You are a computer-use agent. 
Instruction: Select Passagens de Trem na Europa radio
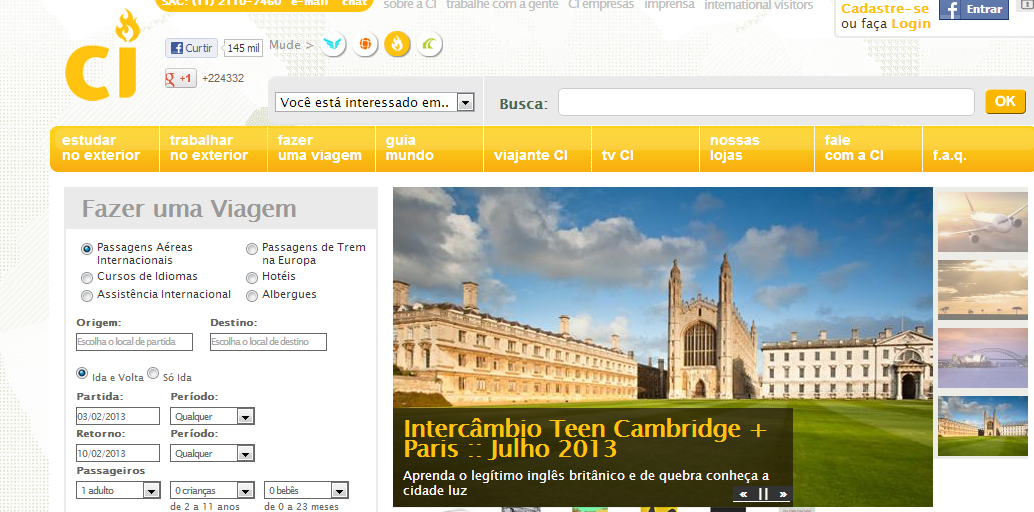coord(252,249)
